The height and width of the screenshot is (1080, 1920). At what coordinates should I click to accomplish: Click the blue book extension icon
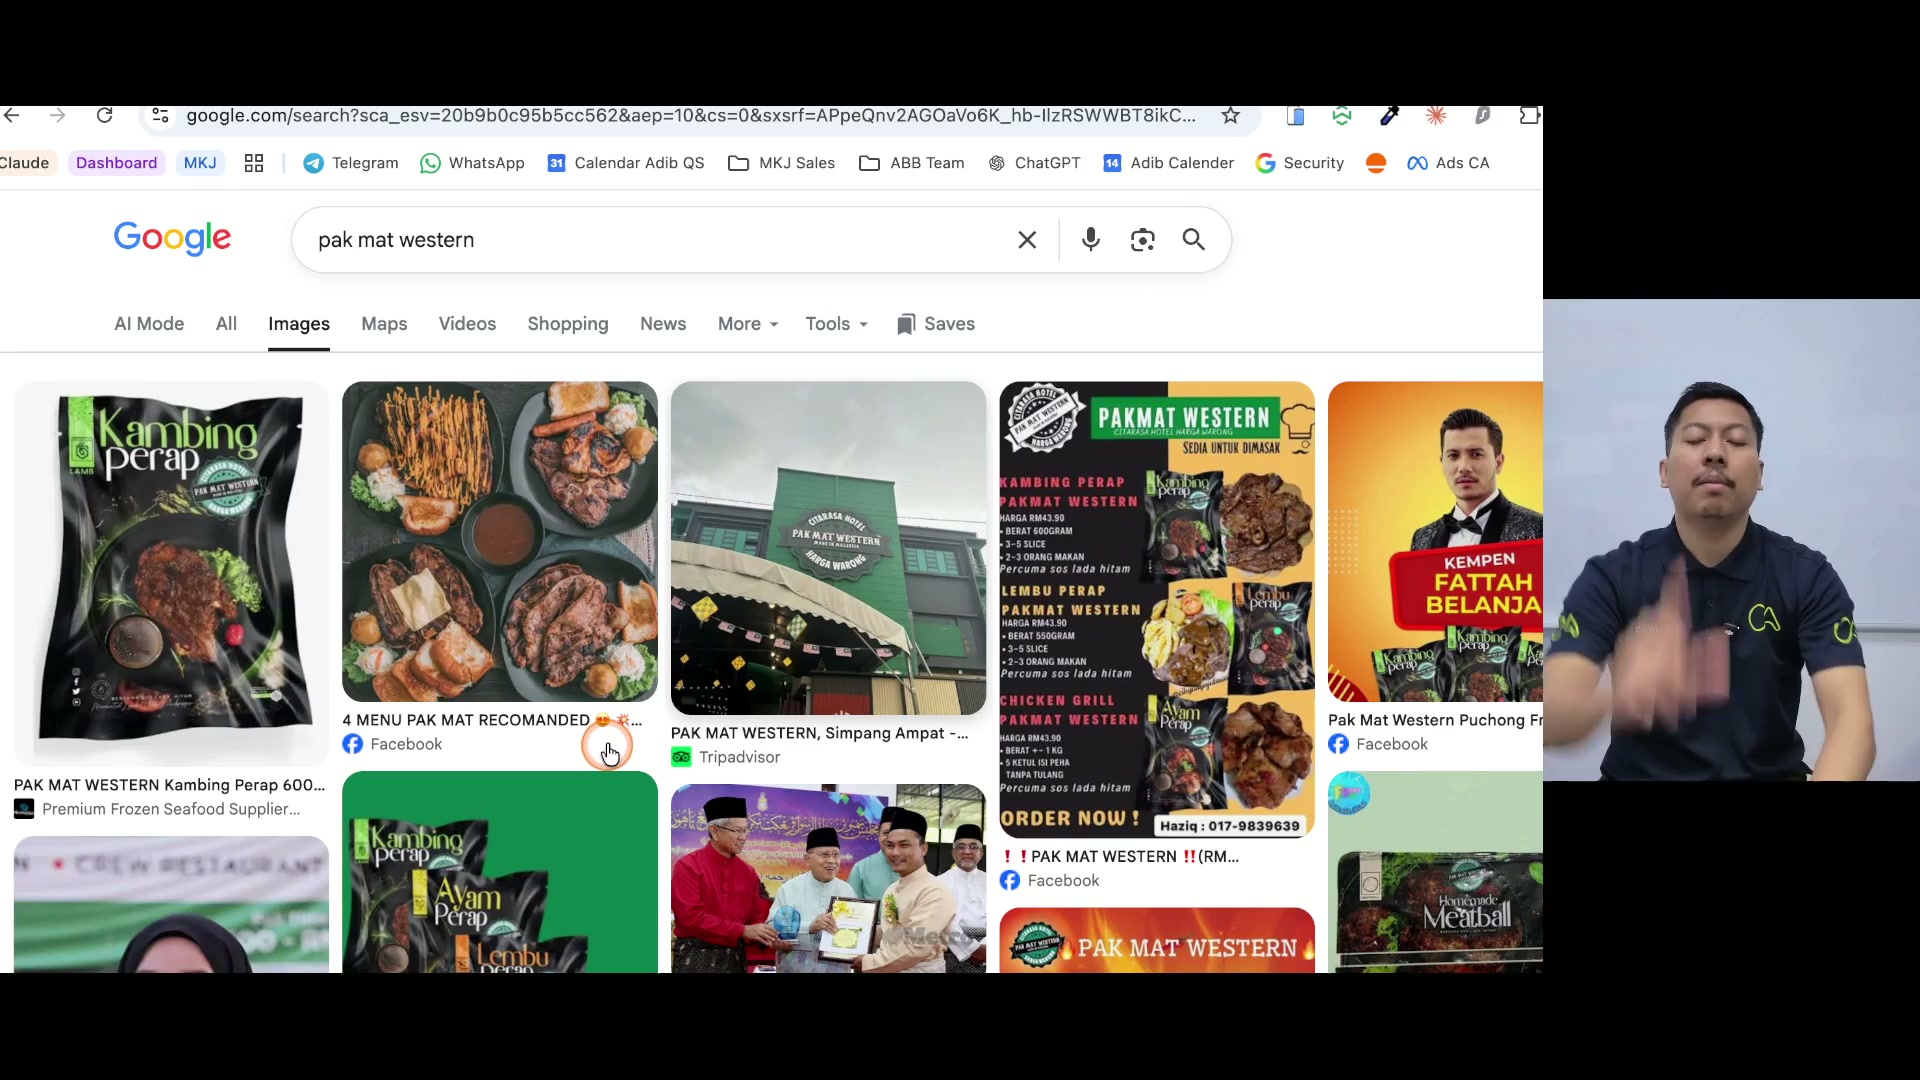(1295, 116)
